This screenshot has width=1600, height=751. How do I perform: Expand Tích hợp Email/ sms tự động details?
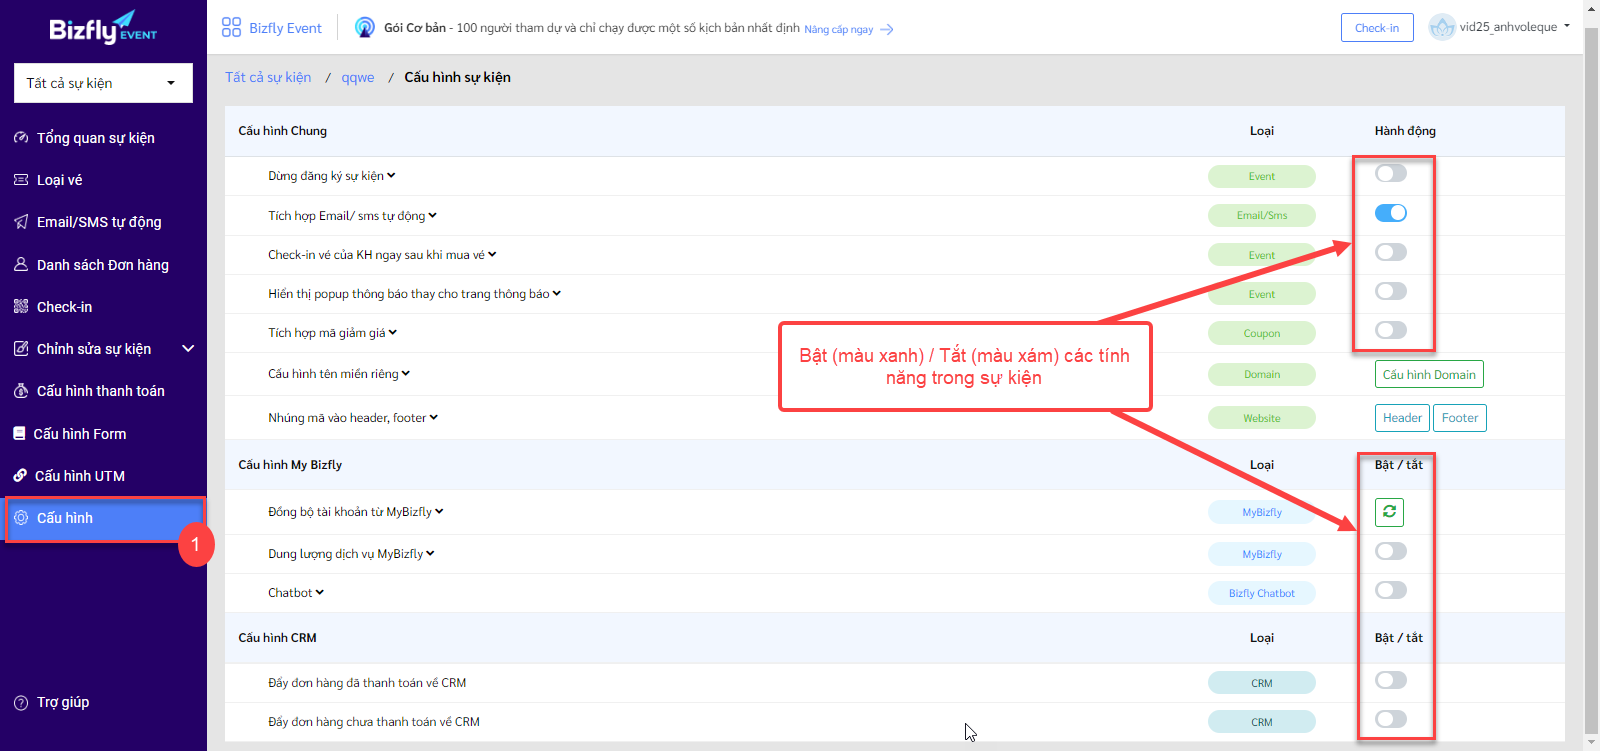[x=433, y=216]
